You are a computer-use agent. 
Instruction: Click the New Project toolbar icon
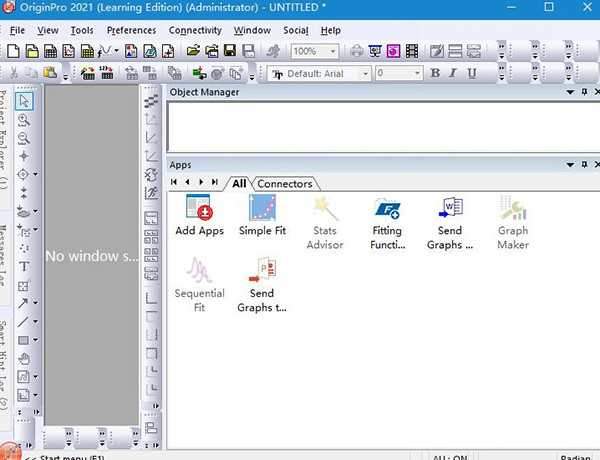click(x=16, y=51)
